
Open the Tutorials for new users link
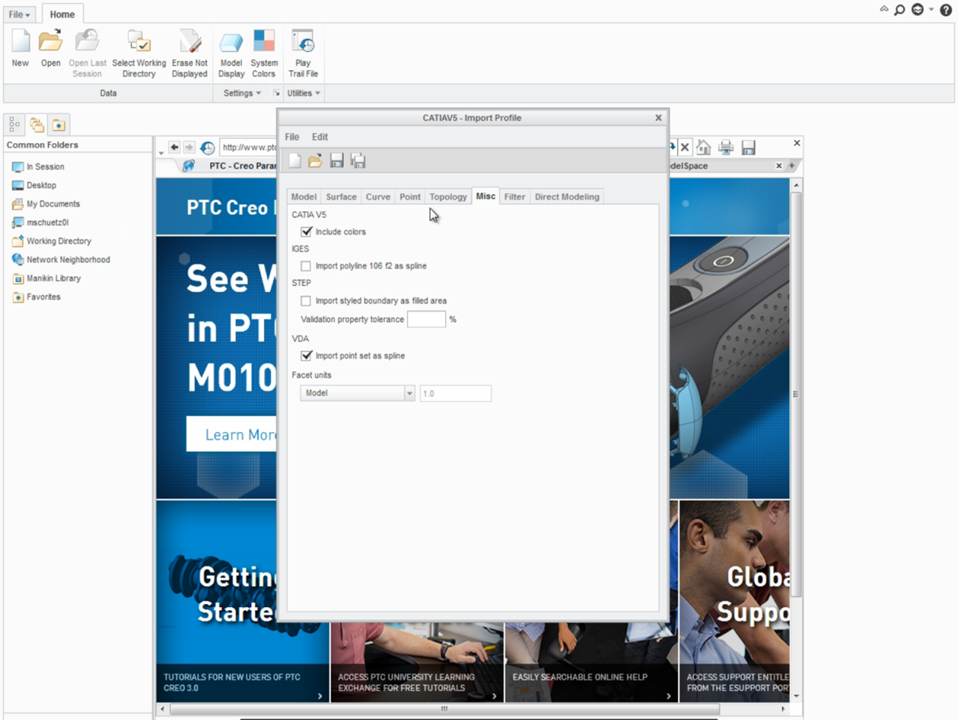click(243, 682)
